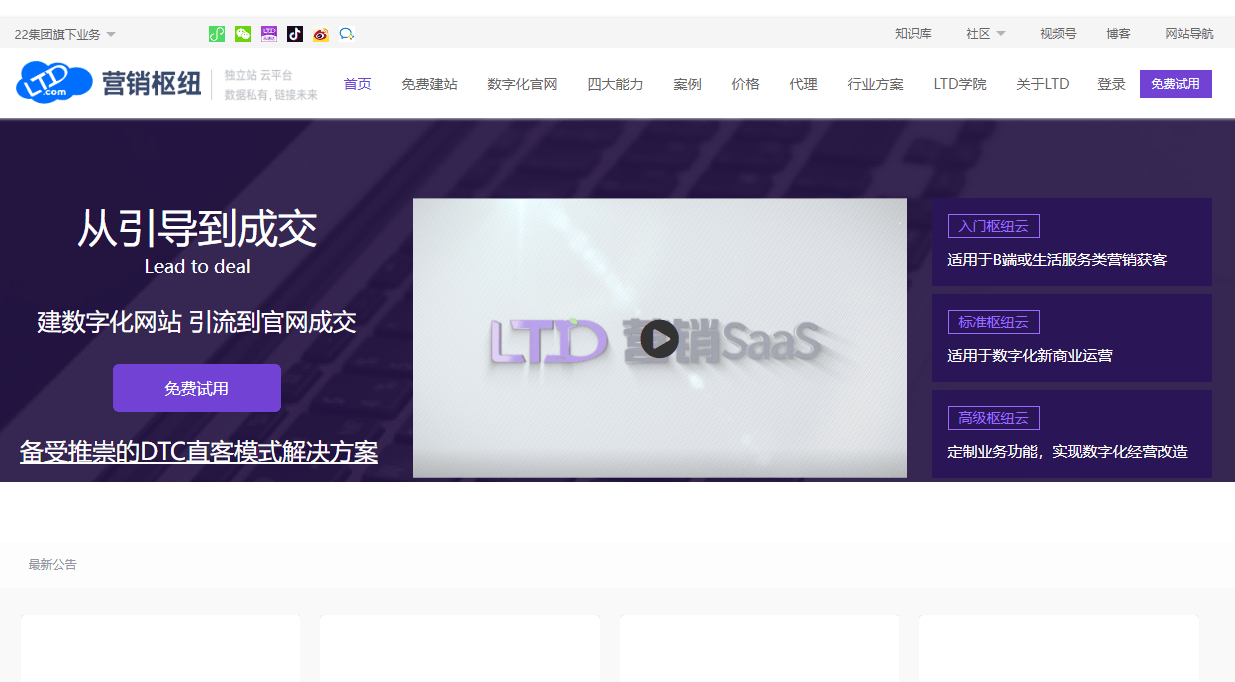The width and height of the screenshot is (1235, 682).
Task: Click the 独立站 云平台 tagline
Action: click(258, 75)
